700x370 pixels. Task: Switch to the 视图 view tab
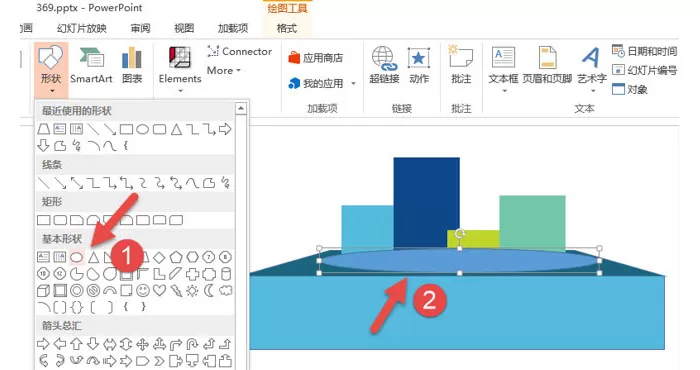point(184,29)
